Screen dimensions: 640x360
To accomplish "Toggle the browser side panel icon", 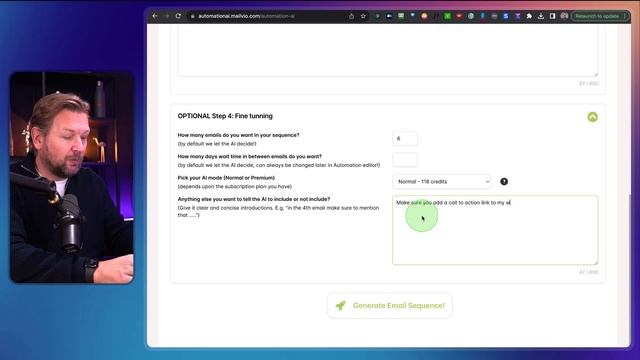I will coord(552,16).
